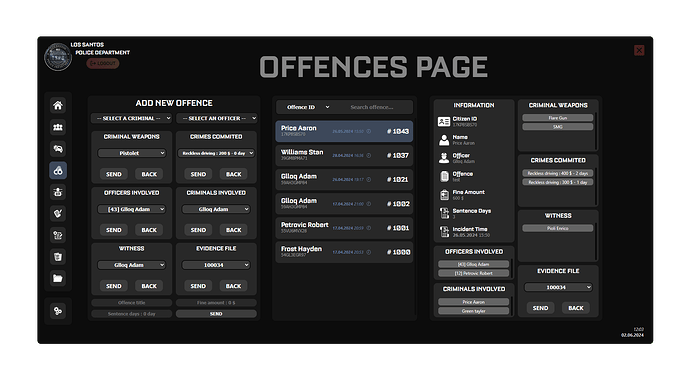Expand the Select an Officer dropdown

216,118
